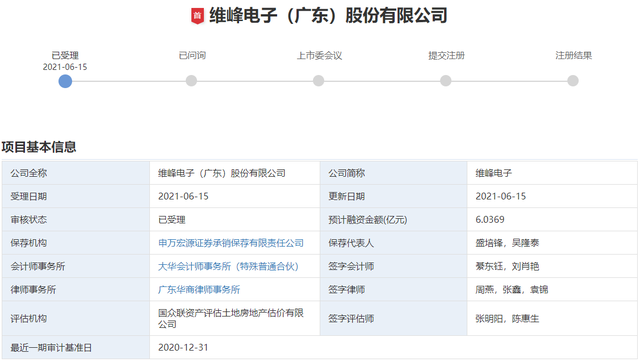Click the 提交注册 stage label
The width and height of the screenshot is (640, 362).
446,55
